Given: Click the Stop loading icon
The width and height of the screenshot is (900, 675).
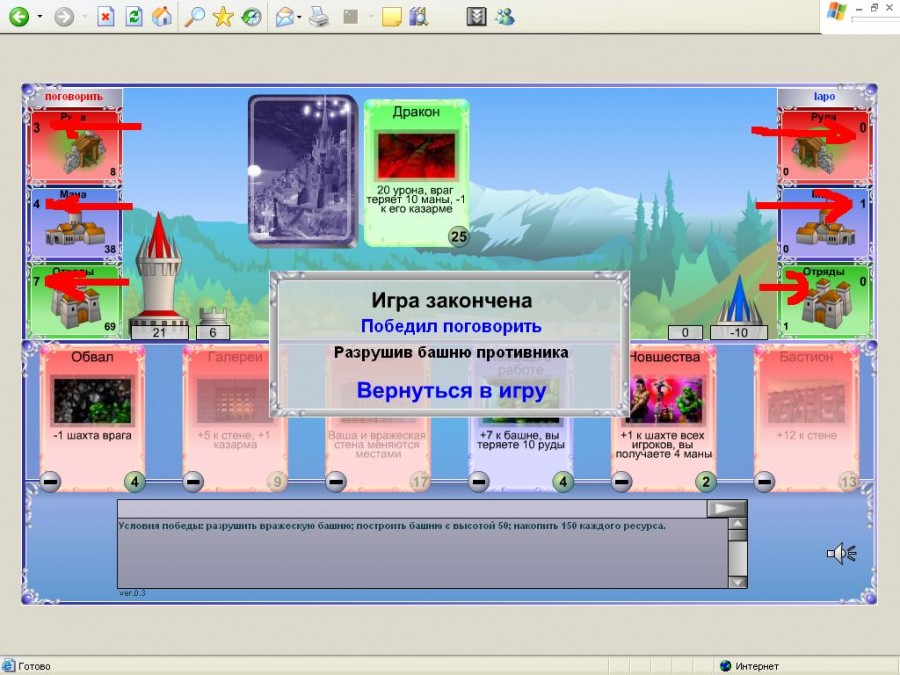Looking at the screenshot, I should click(106, 16).
